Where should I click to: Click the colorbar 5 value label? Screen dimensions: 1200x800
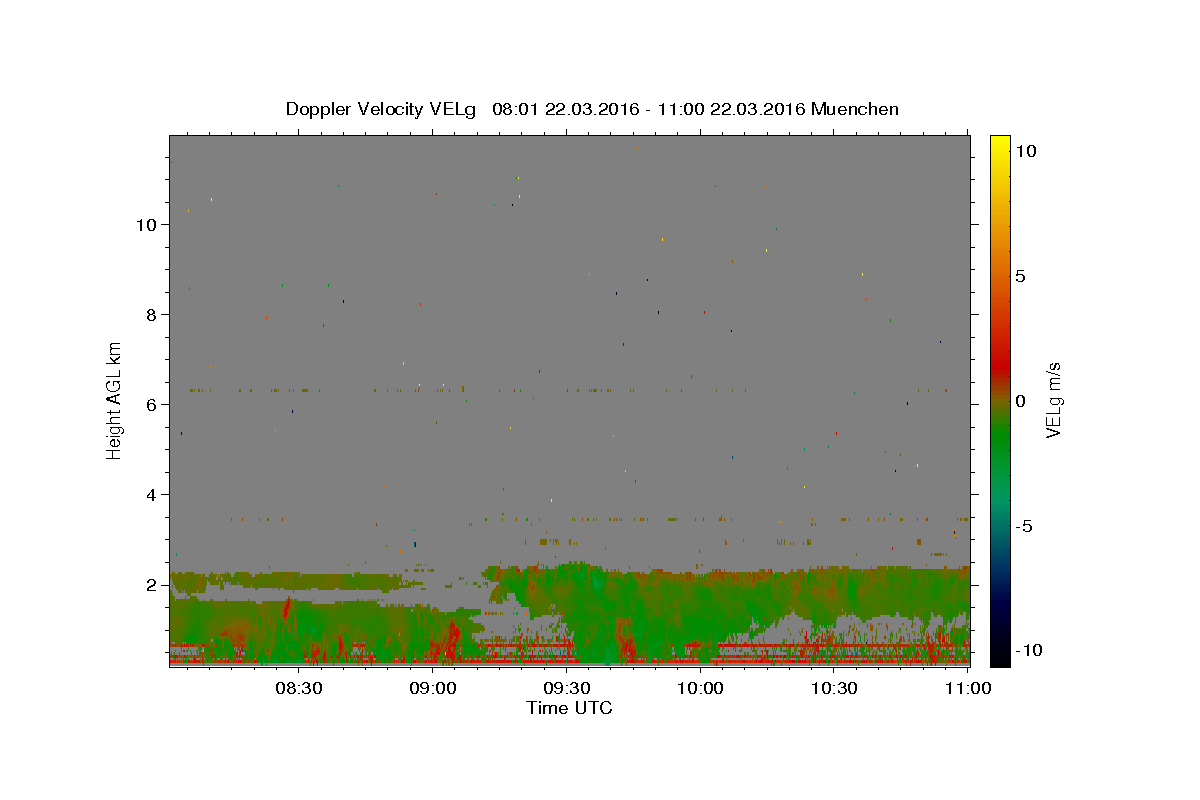[x=1020, y=276]
